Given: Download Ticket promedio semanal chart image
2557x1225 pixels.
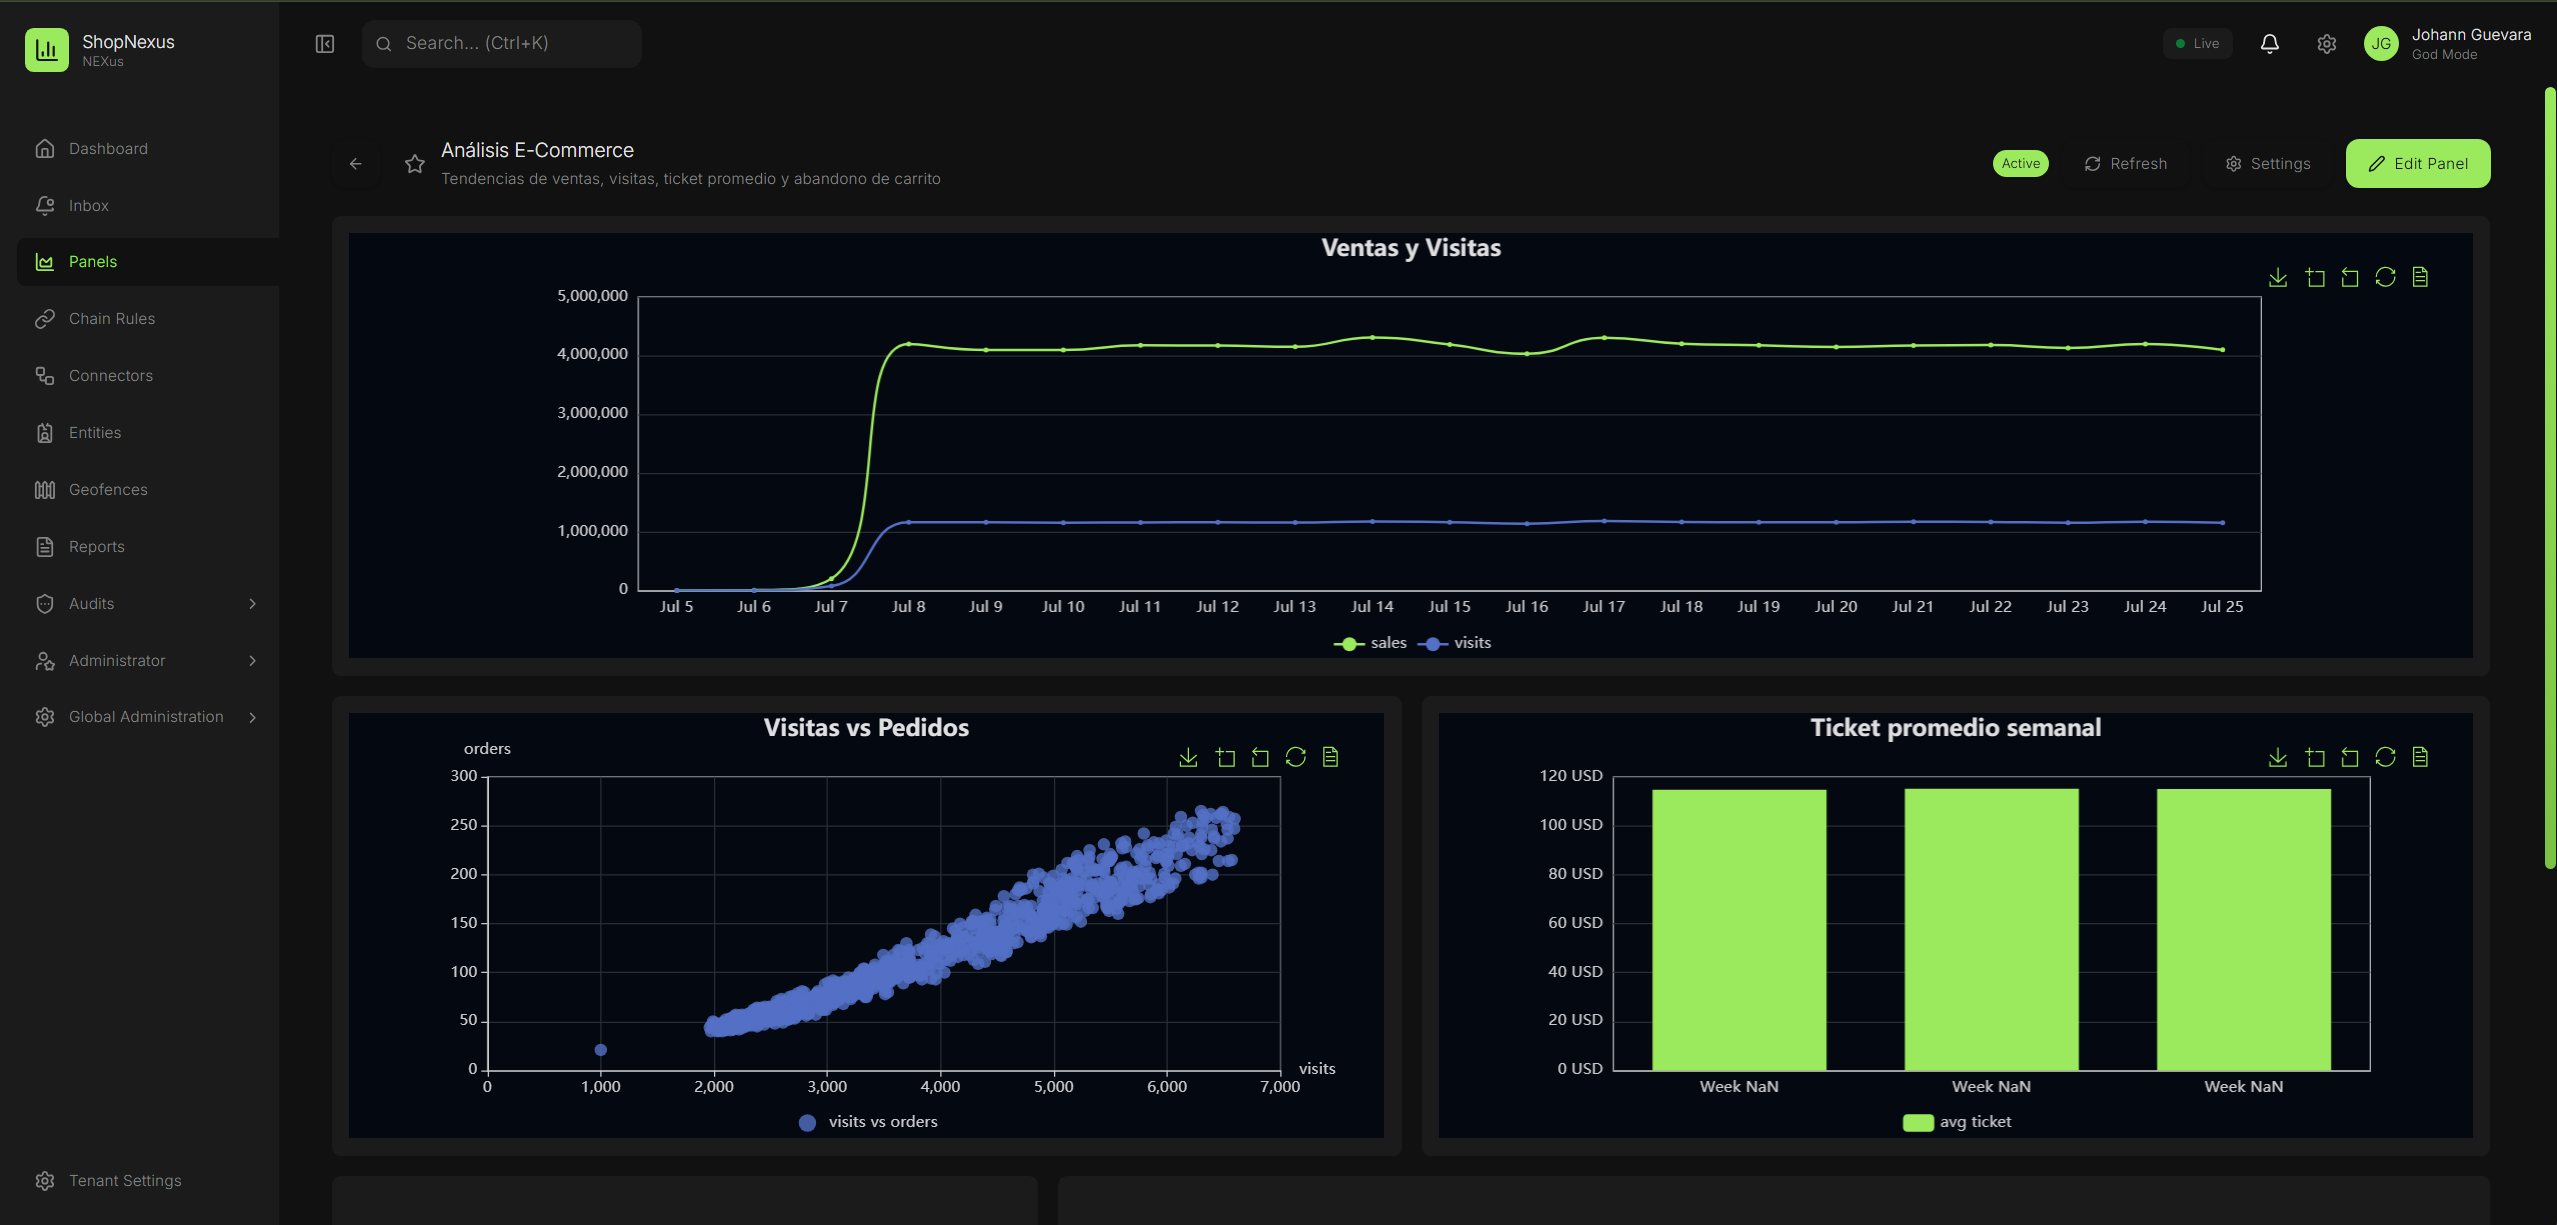Looking at the screenshot, I should 2278,757.
